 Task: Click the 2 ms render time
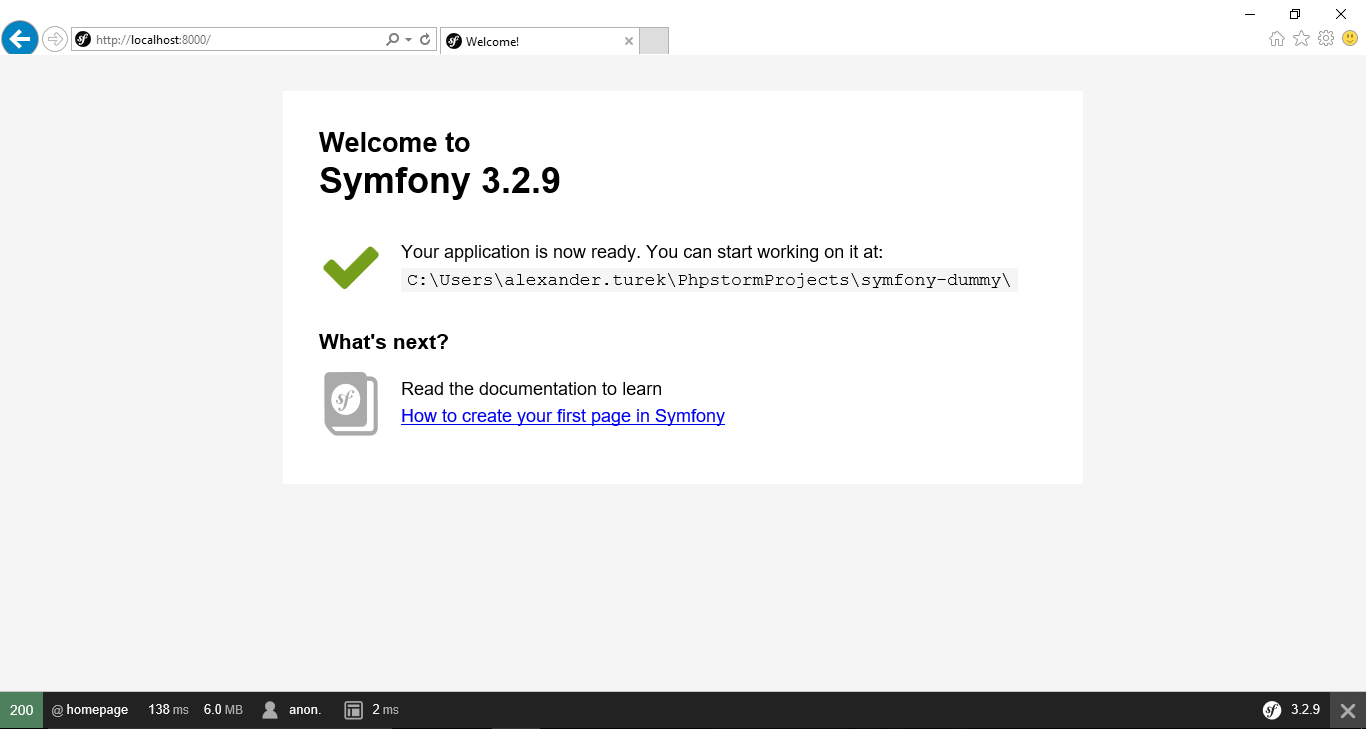385,710
